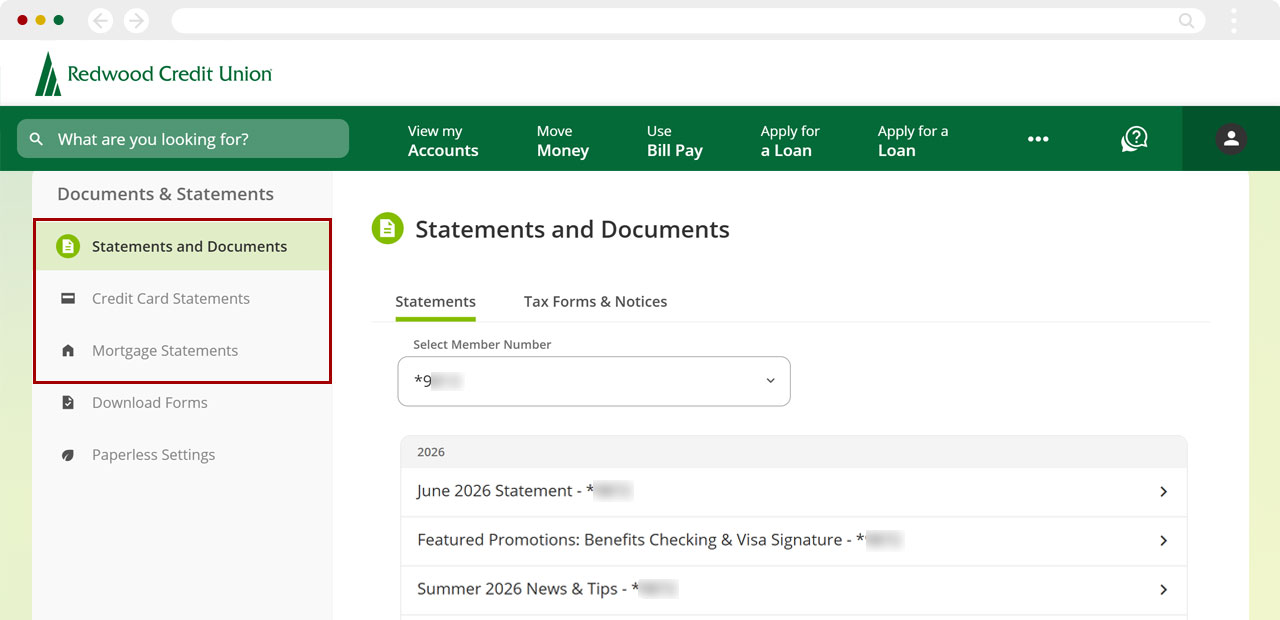The image size is (1280, 620).
Task: Open the help chat question icon
Action: tap(1134, 139)
